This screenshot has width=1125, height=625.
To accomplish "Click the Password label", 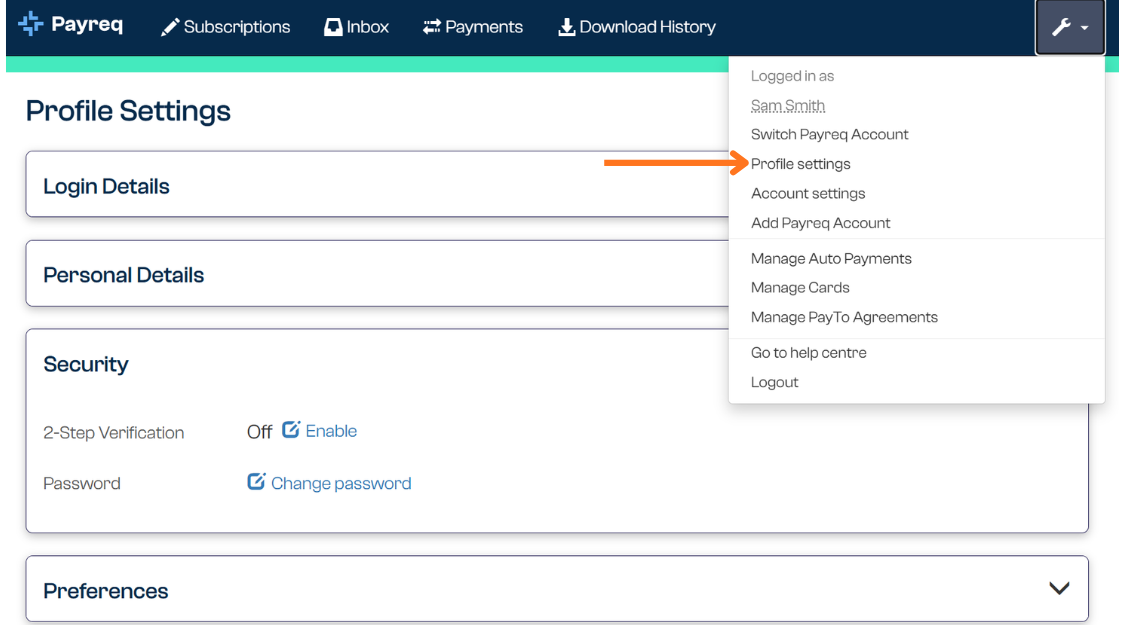I will [82, 483].
